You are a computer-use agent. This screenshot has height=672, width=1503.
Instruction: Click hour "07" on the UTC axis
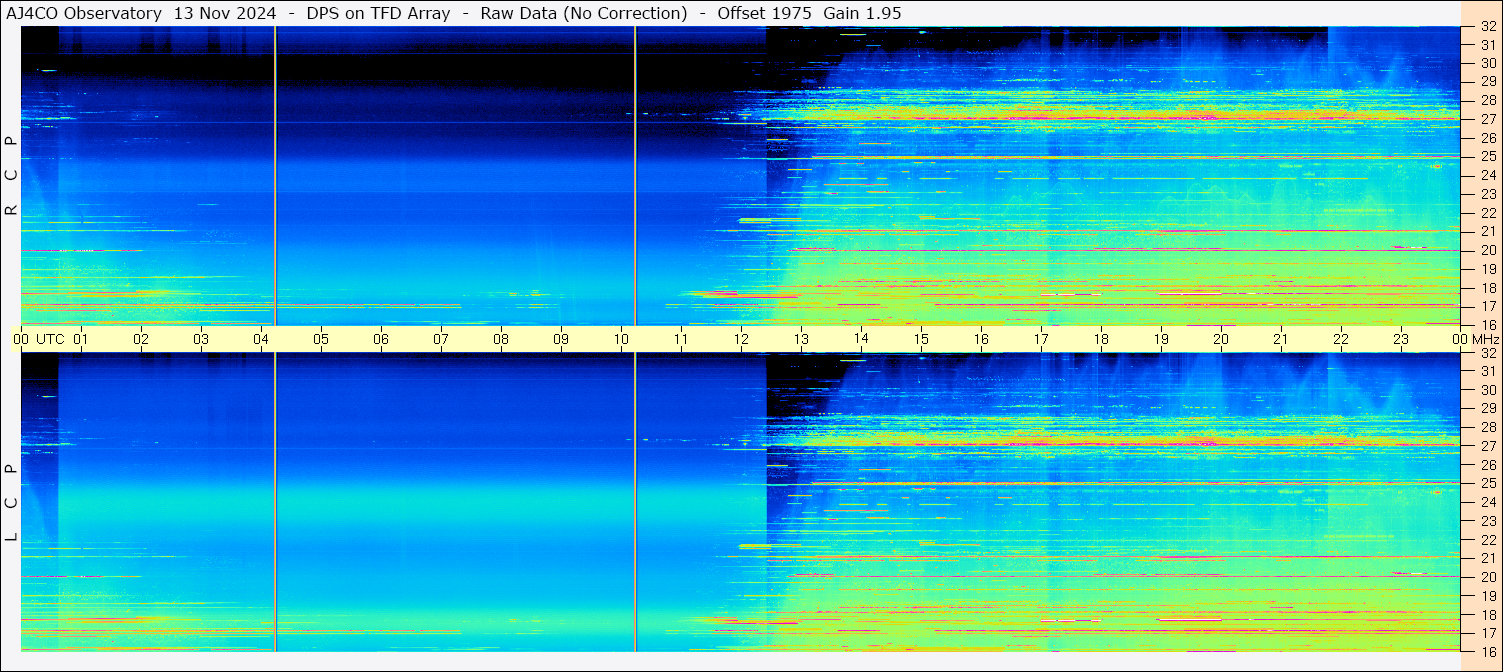(x=441, y=339)
